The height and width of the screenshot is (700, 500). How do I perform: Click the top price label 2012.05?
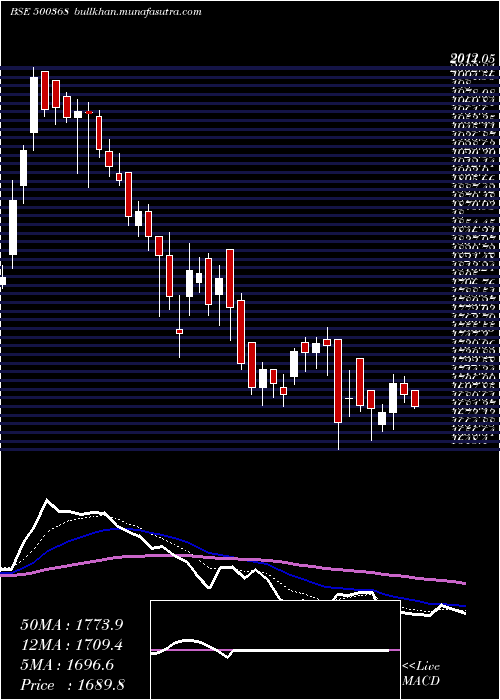tap(473, 58)
